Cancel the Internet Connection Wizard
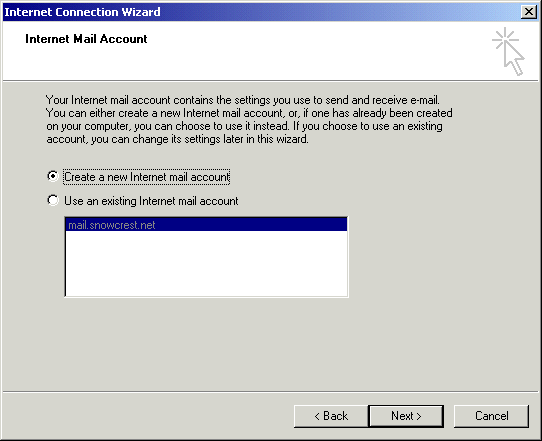The image size is (542, 441). (491, 416)
